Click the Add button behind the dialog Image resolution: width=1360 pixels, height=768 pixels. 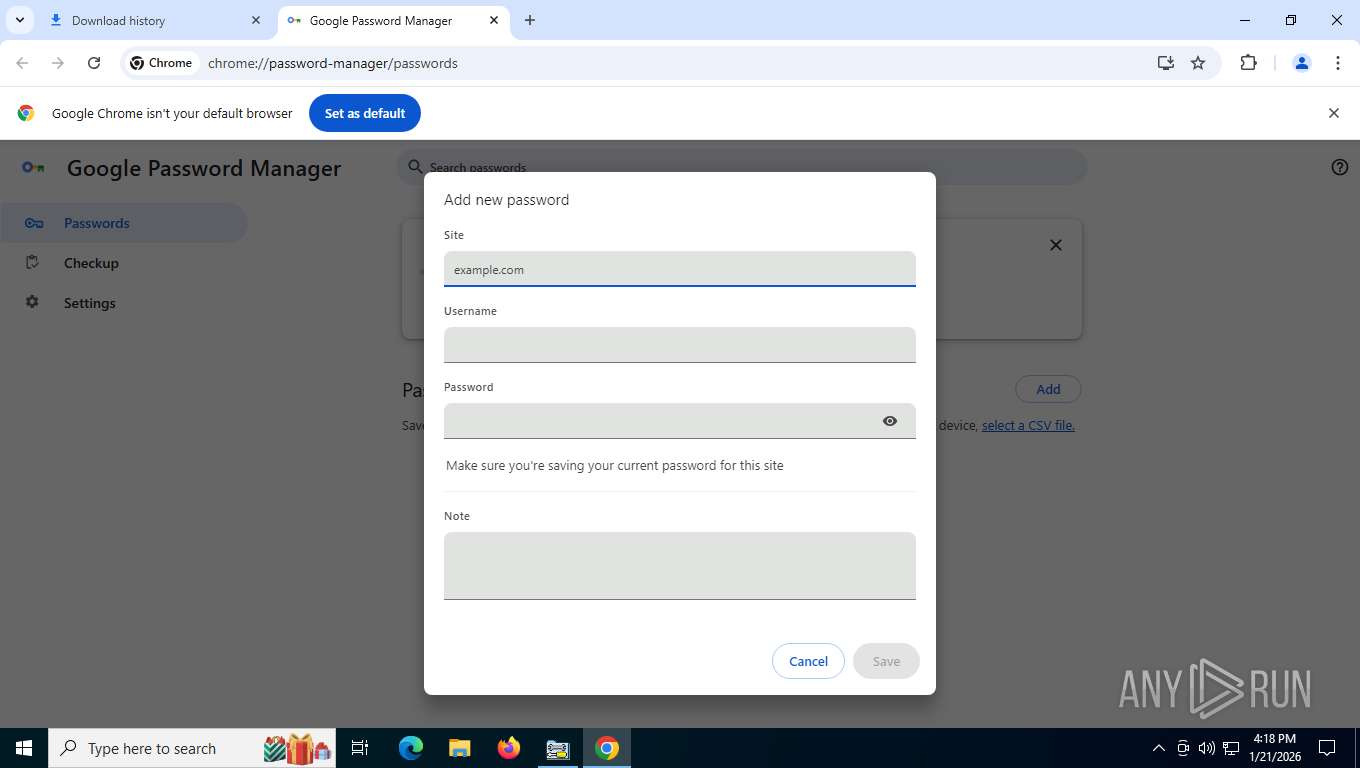(x=1048, y=389)
